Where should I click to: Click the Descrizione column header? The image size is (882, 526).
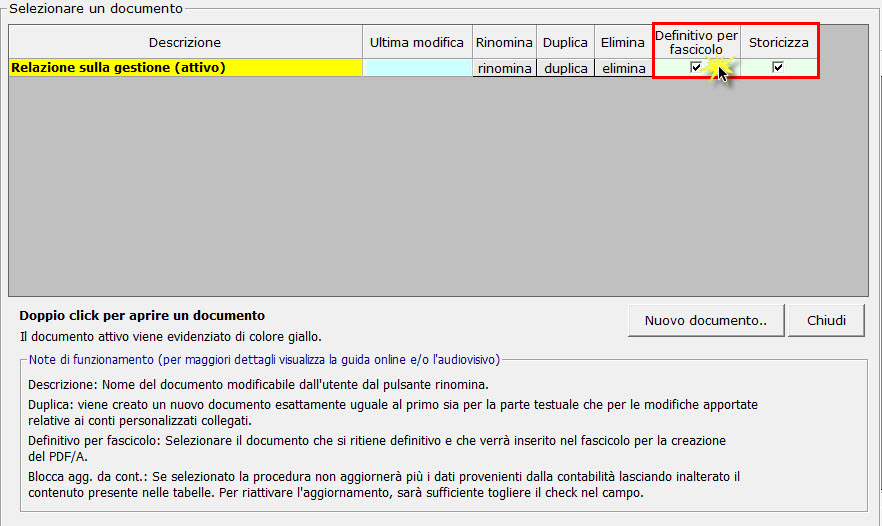pyautogui.click(x=185, y=43)
